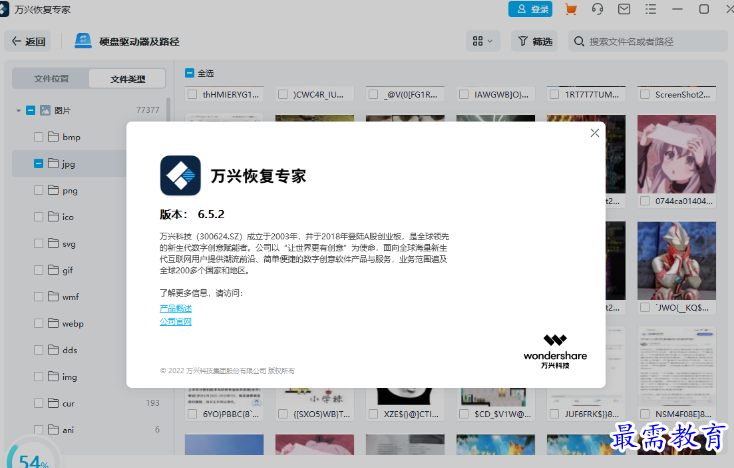
Task: Check the png folder checkbox
Action: (x=38, y=190)
